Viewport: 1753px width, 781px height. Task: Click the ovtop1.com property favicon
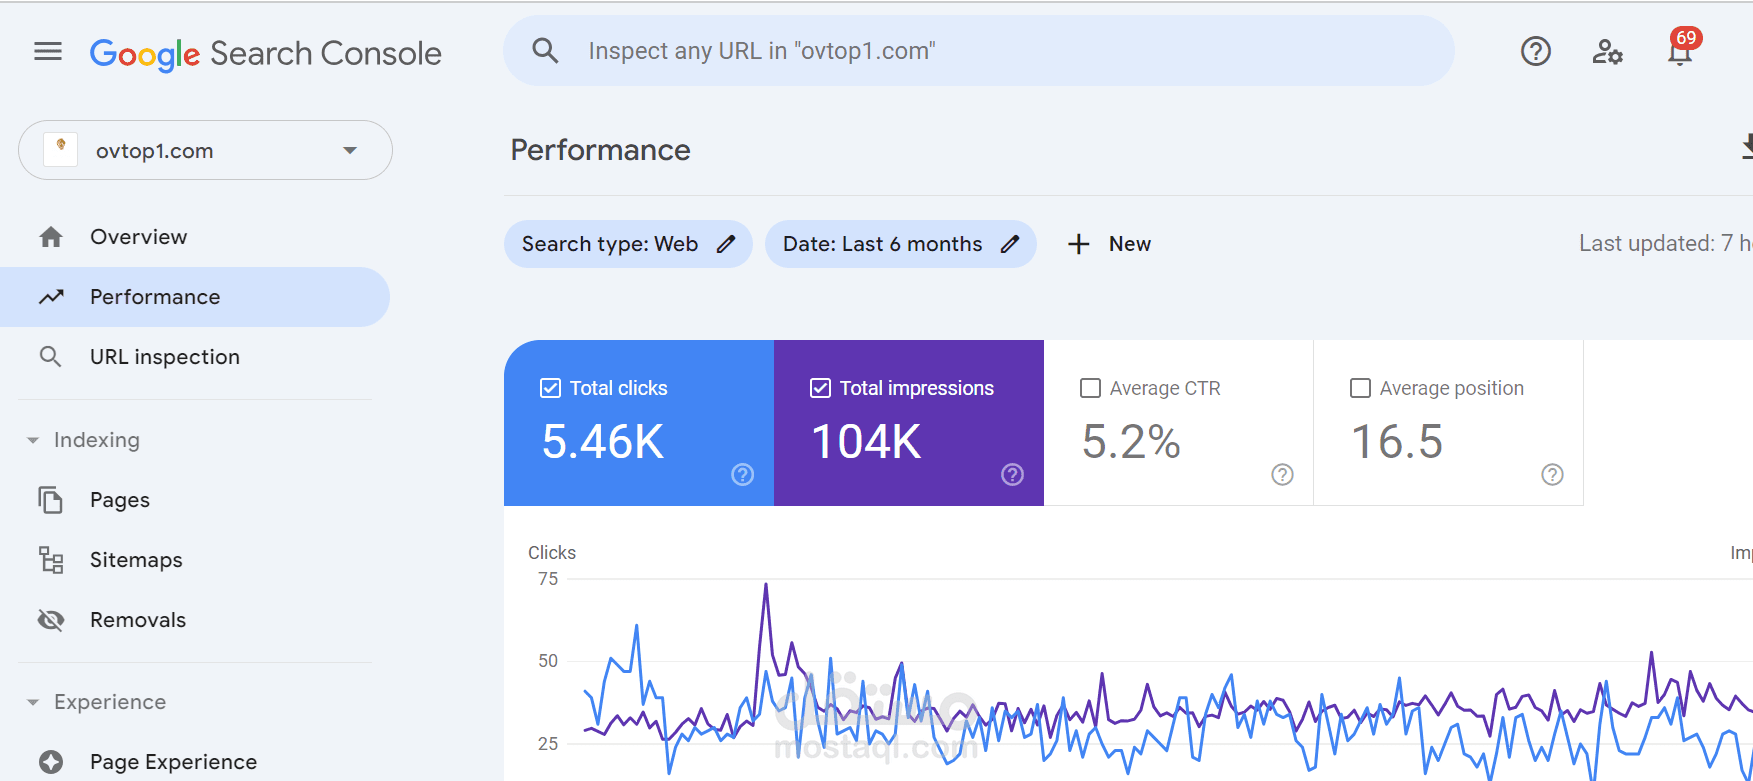pyautogui.click(x=61, y=150)
